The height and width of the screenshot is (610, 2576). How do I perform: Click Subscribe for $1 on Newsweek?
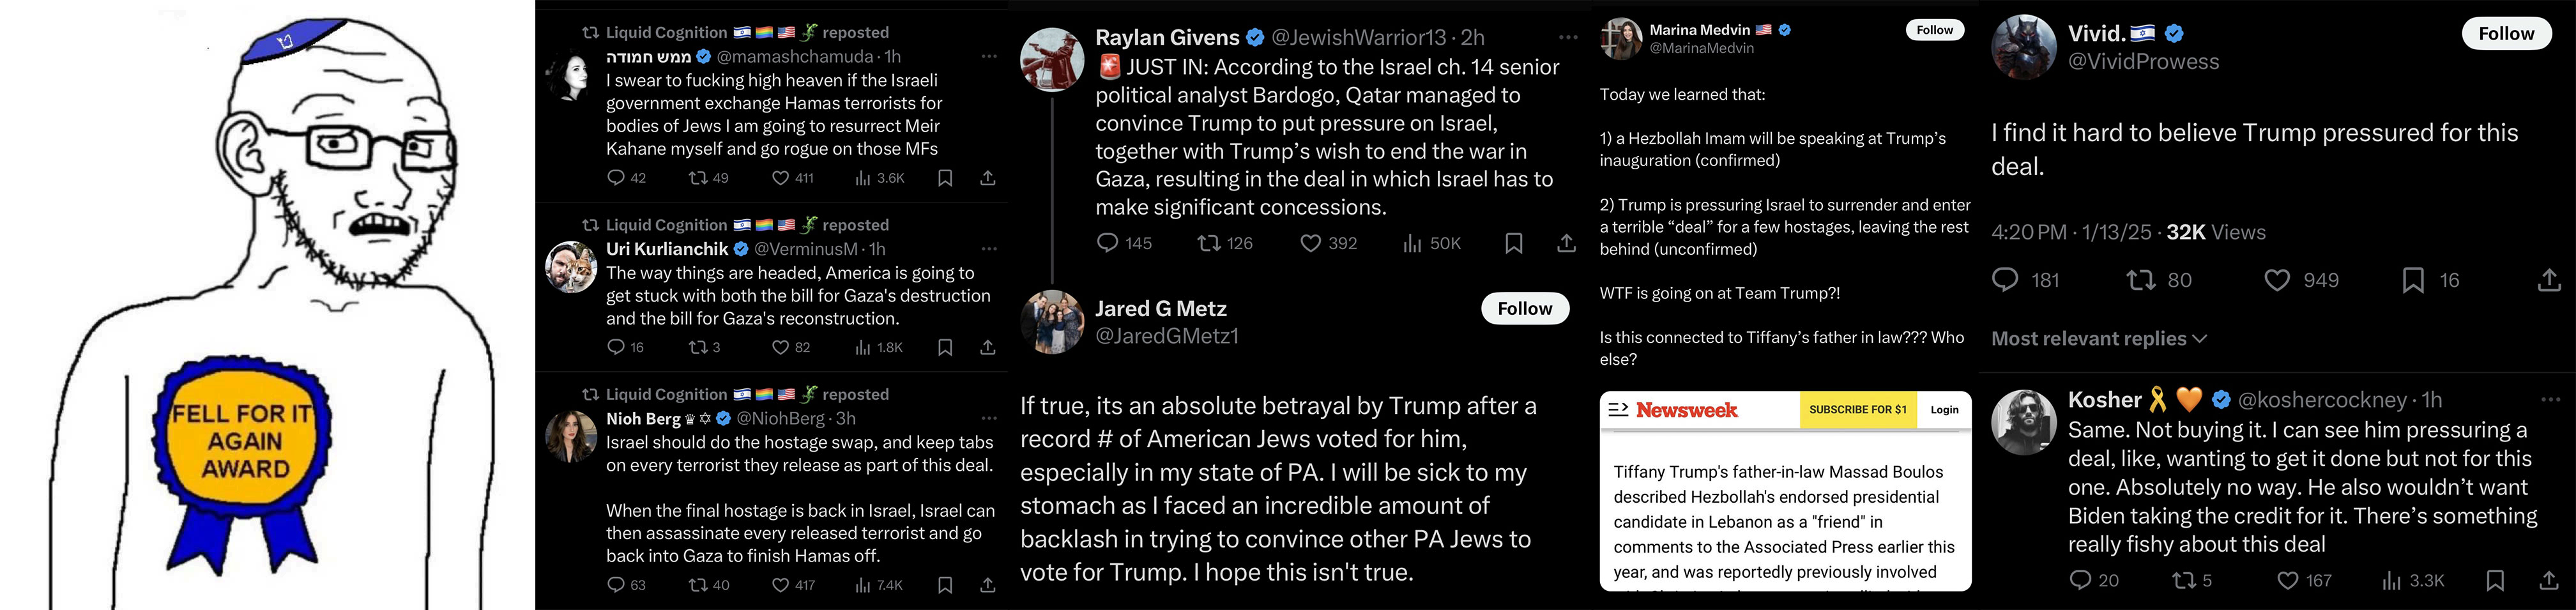[x=1857, y=410]
